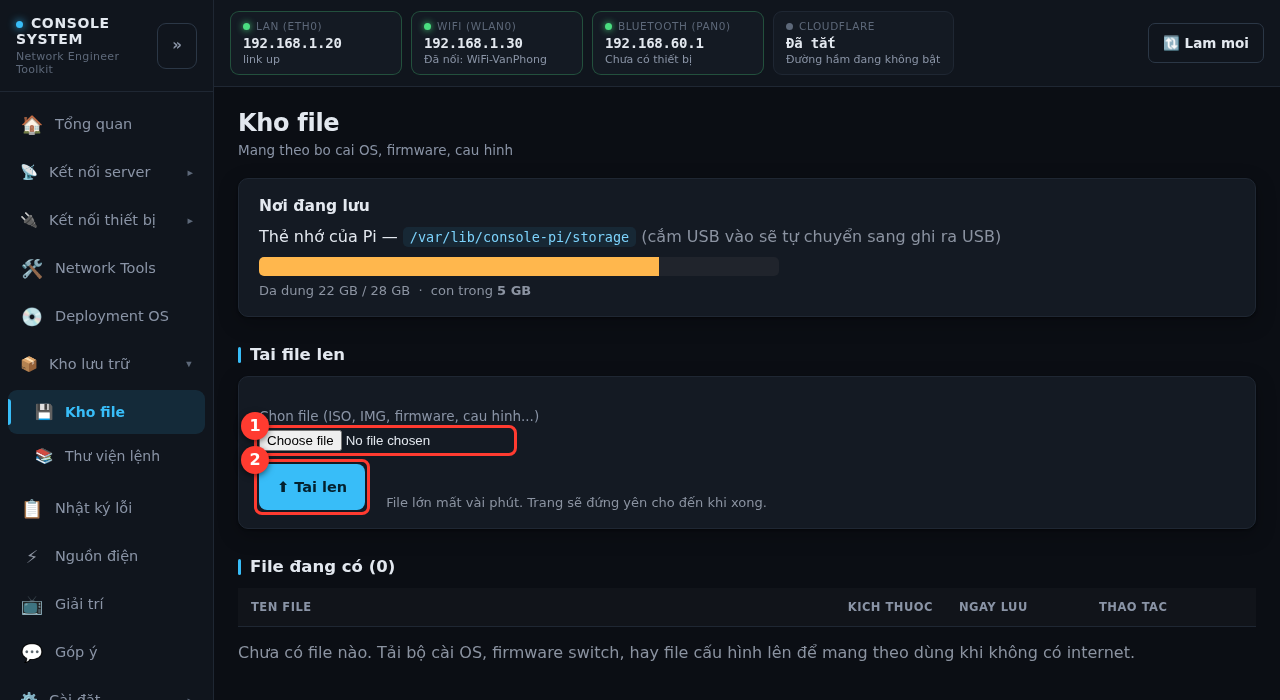Open Nguồn điện lightning icon
Image resolution: width=1280 pixels, height=700 pixels.
pos(32,556)
